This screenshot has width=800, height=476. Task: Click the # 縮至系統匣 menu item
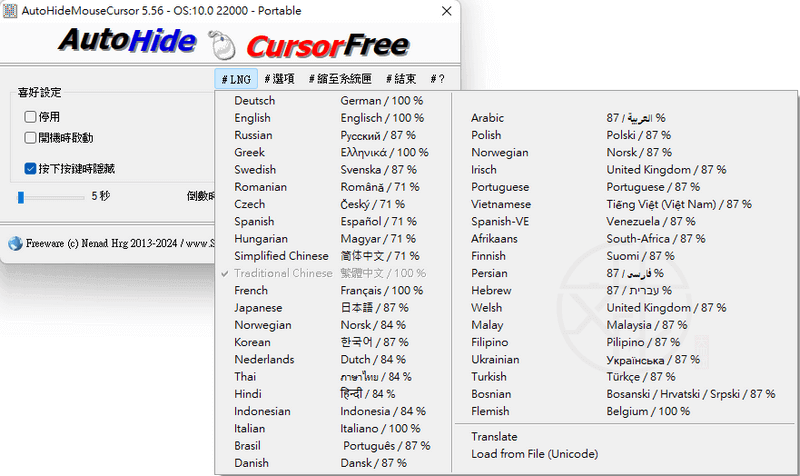pyautogui.click(x=340, y=79)
